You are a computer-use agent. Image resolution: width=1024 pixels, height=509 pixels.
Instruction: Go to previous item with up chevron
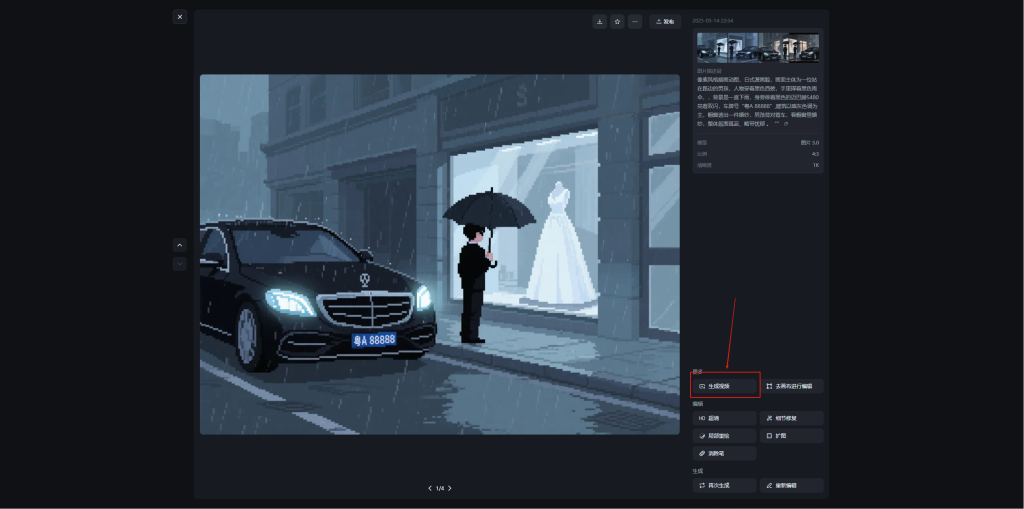[180, 245]
